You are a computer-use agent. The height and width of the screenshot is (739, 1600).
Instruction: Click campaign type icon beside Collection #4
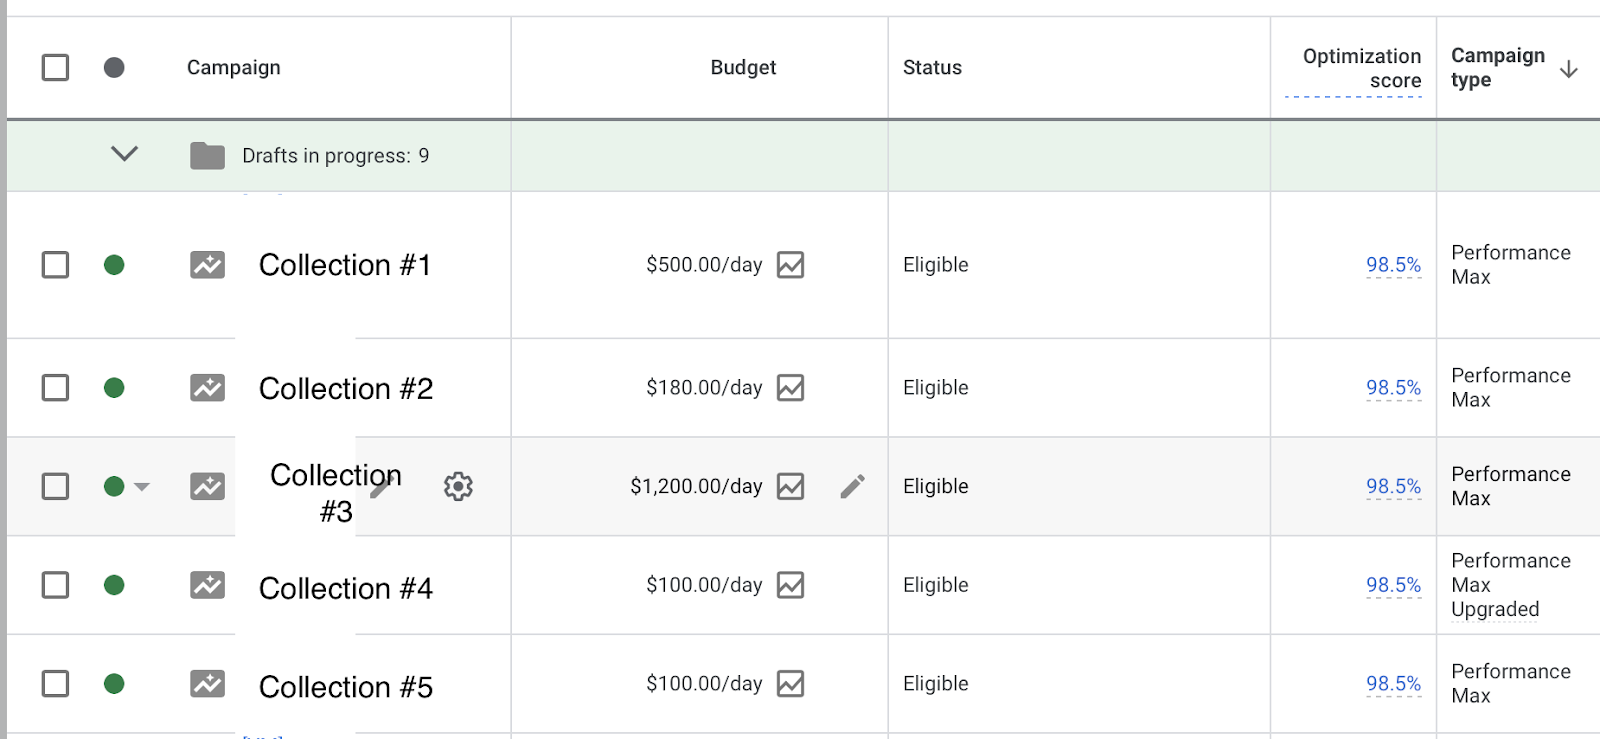pyautogui.click(x=208, y=585)
